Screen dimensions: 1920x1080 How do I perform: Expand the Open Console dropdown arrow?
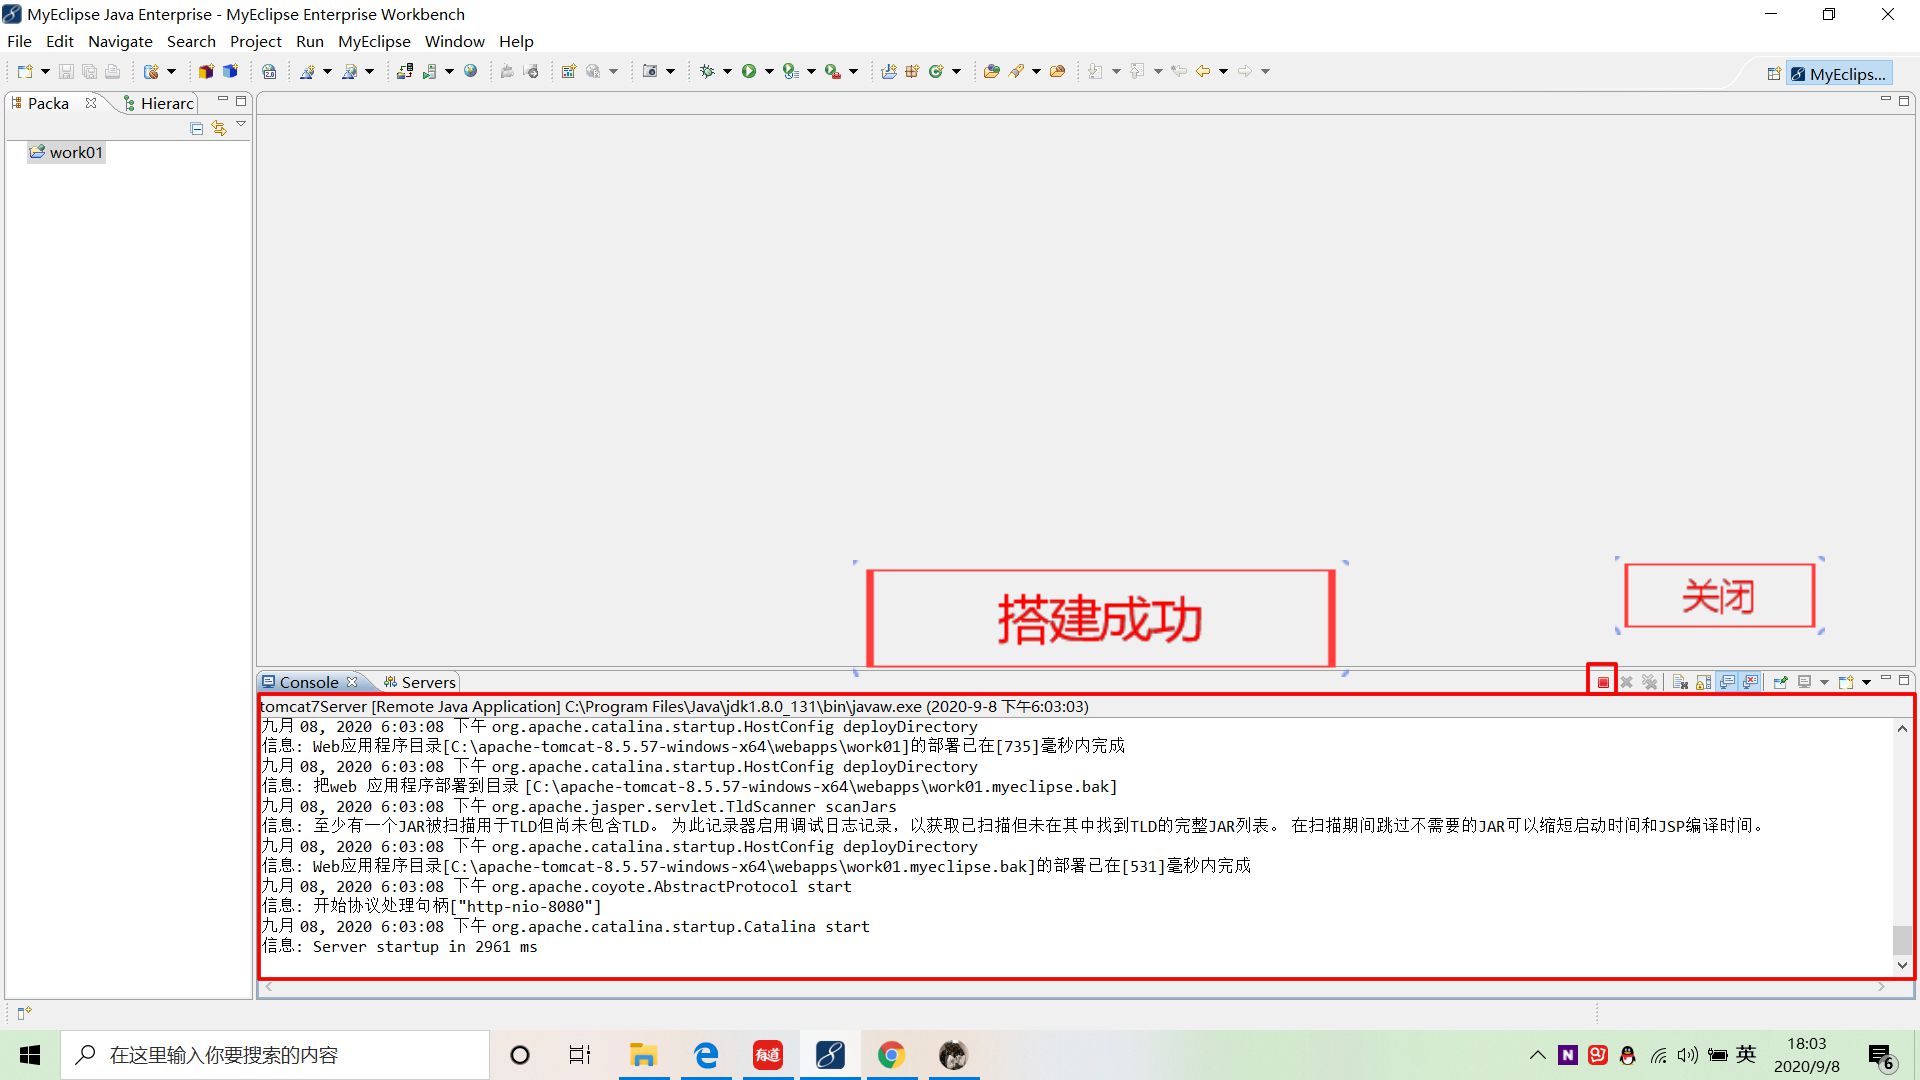1866,682
